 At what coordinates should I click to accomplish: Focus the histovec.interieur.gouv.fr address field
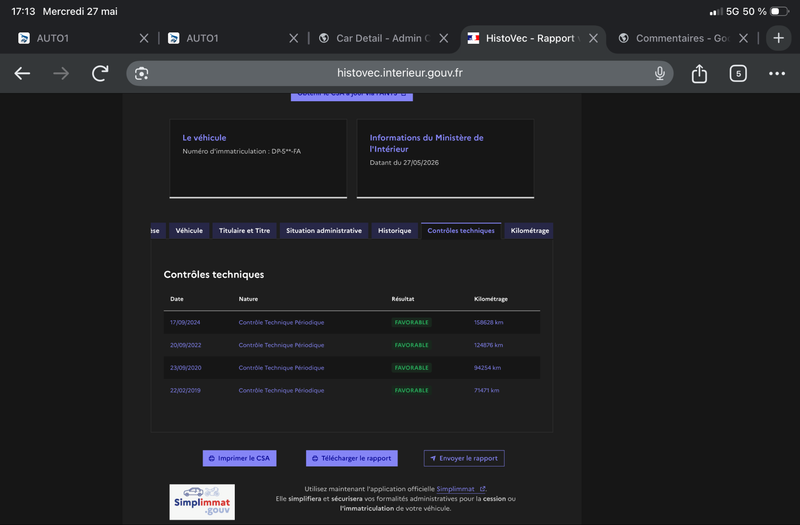(x=399, y=73)
